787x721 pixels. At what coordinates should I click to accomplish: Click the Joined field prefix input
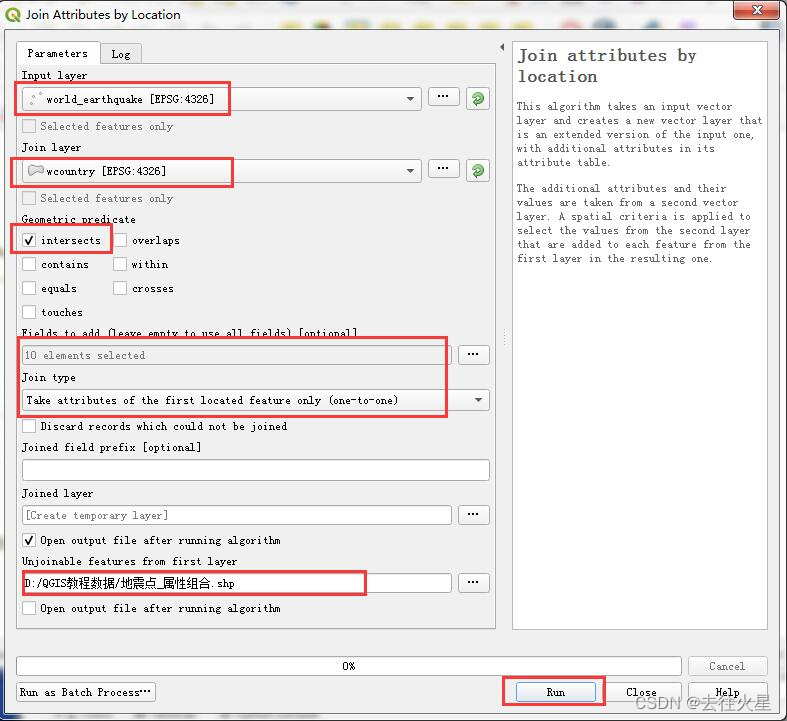tap(255, 470)
